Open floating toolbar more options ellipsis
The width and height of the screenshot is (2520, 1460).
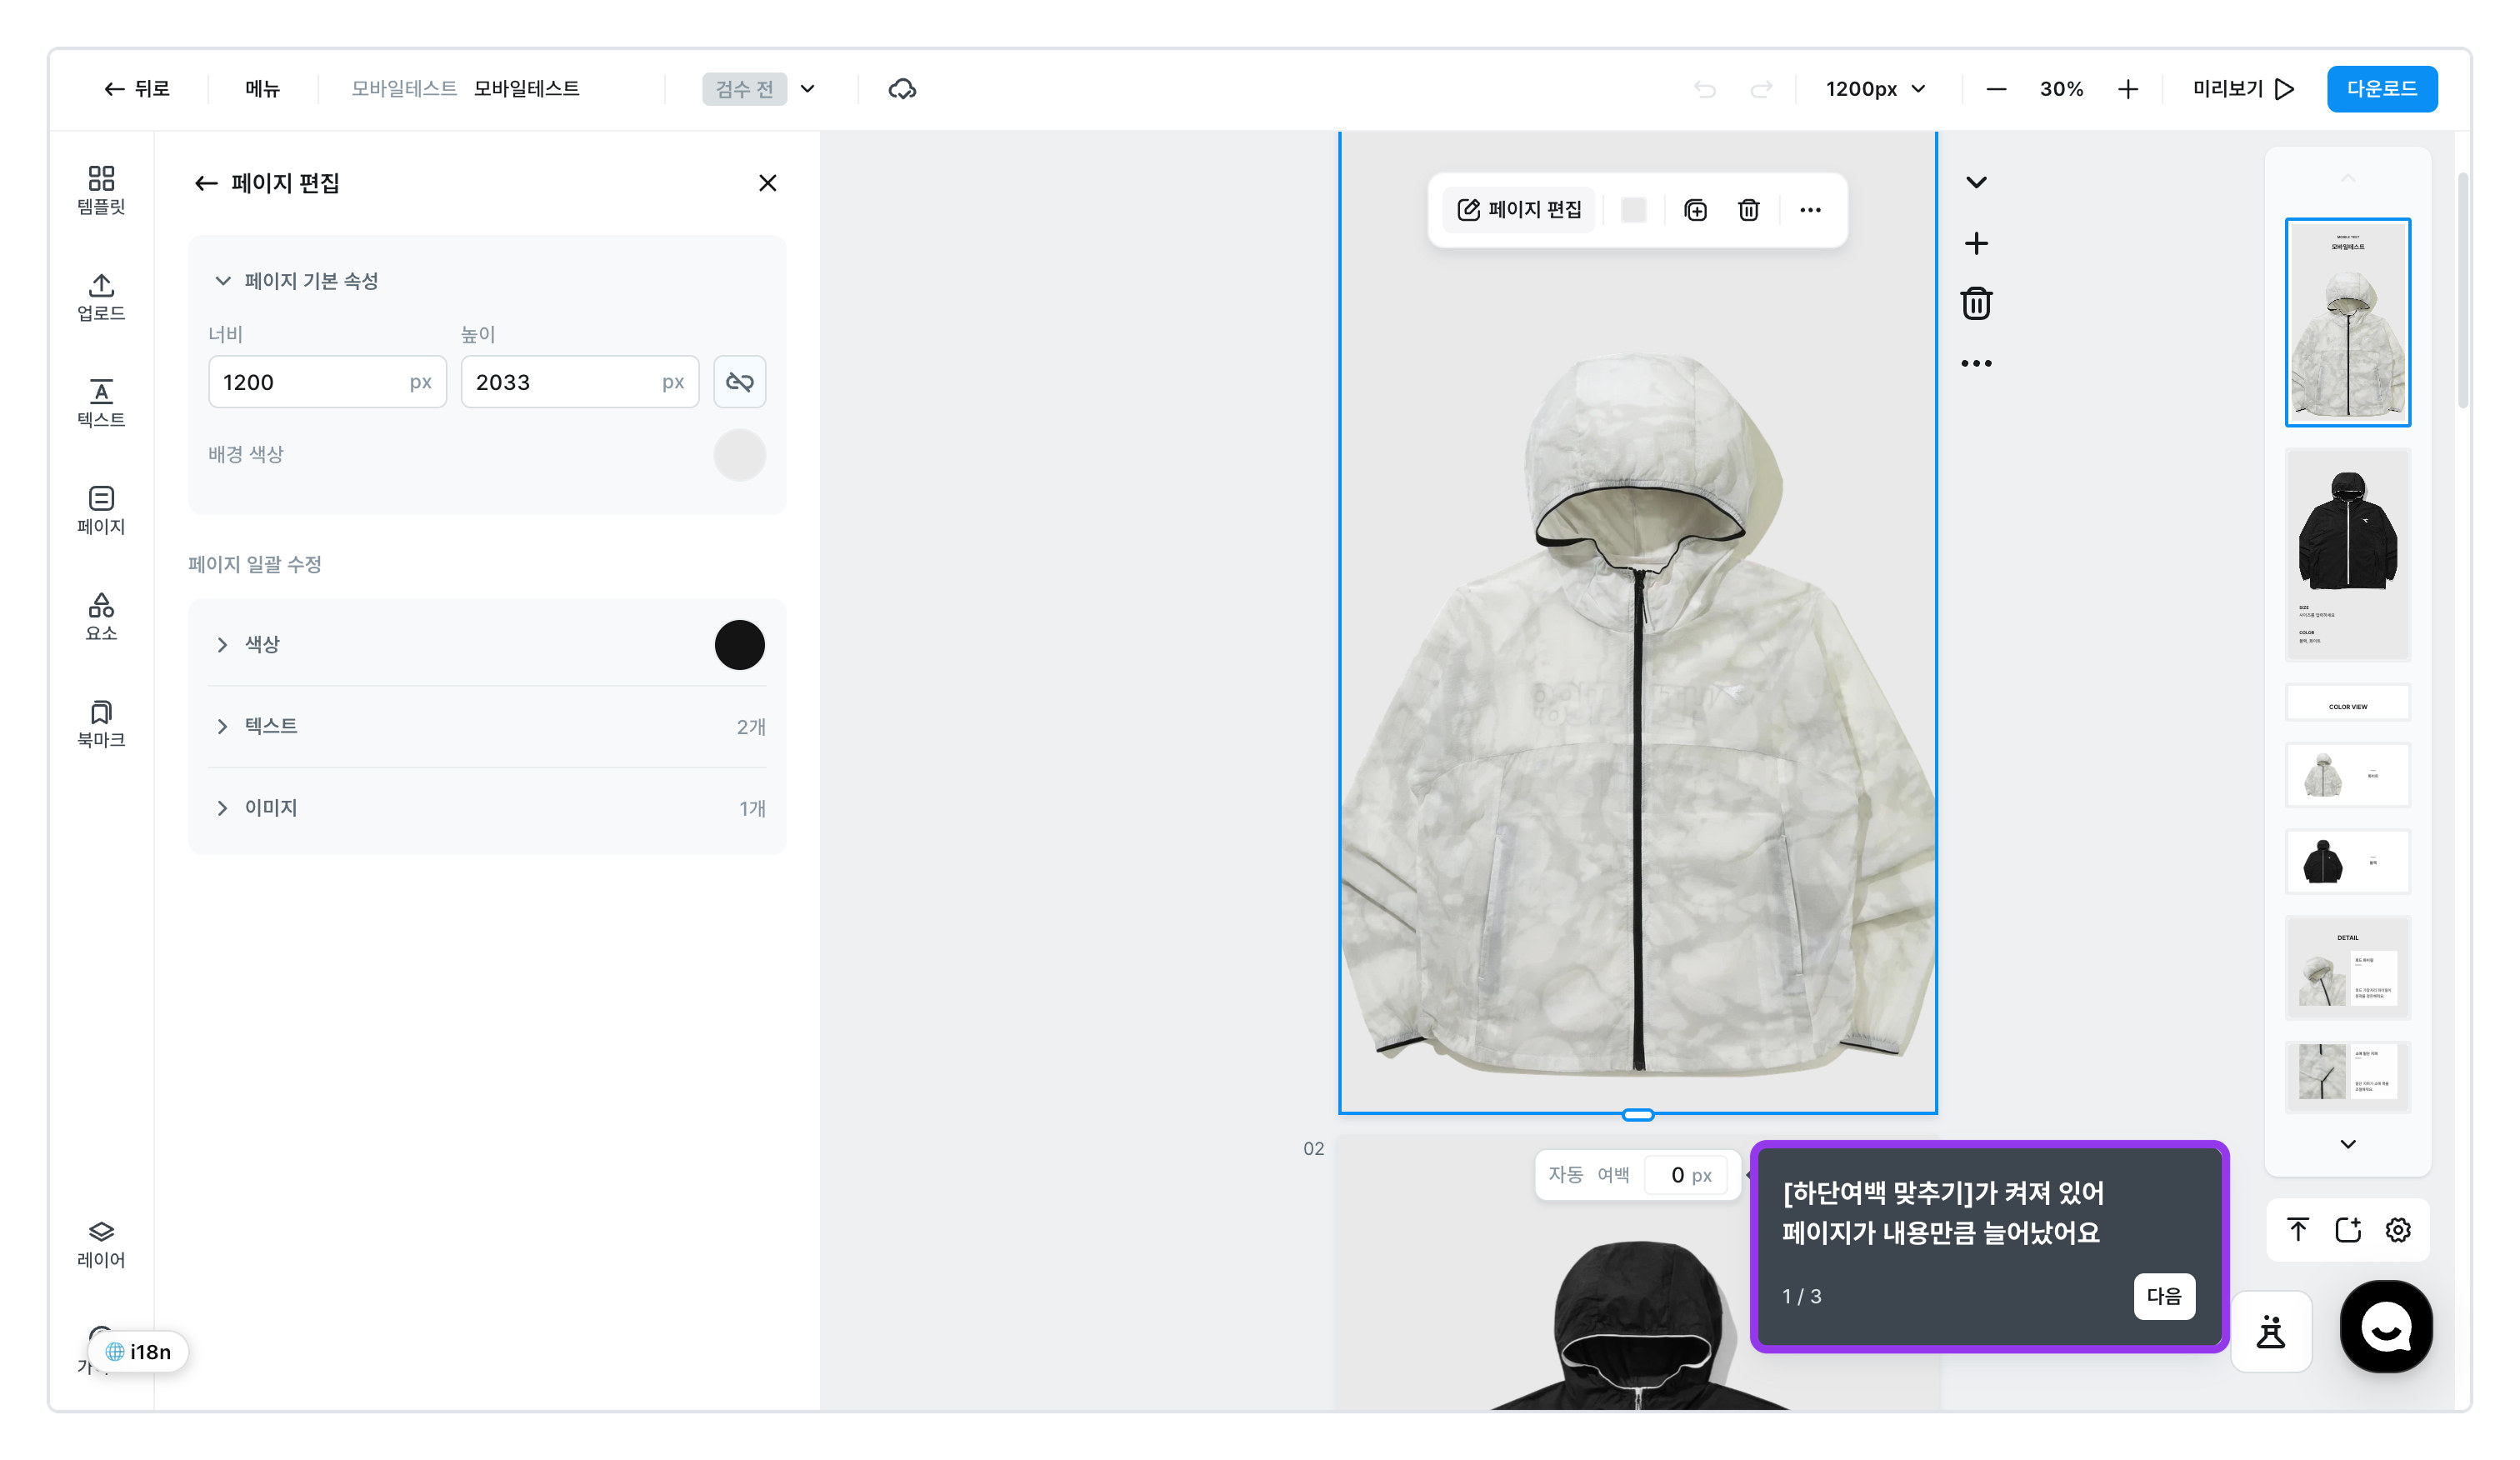1810,210
